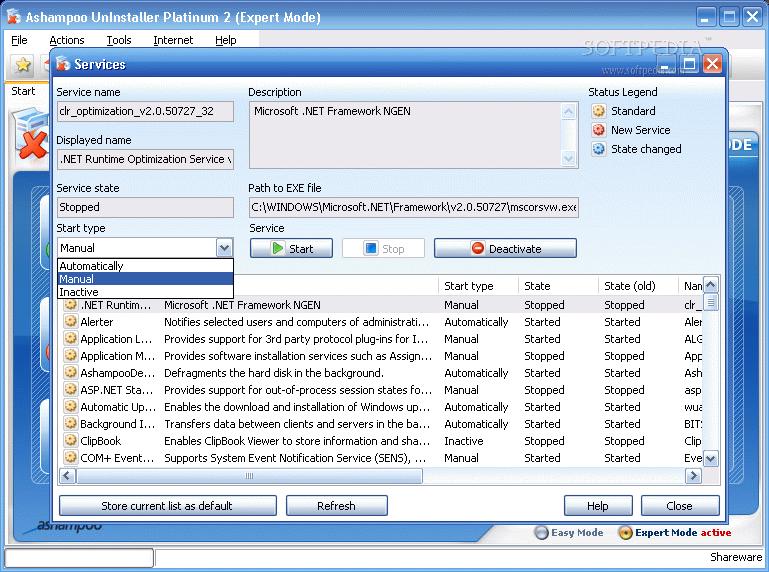This screenshot has width=769, height=572.
Task: Sort by the State (old) column header
Action: [x=638, y=286]
